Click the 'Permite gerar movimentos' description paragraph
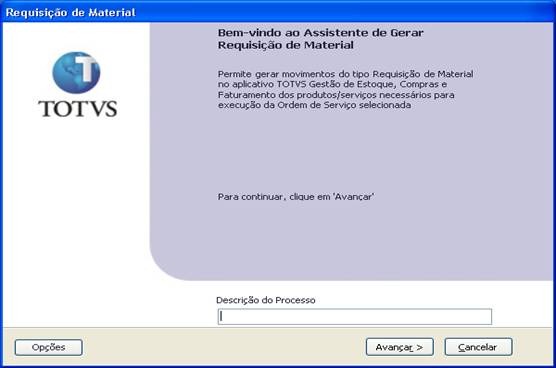The width and height of the screenshot is (556, 368). coord(345,89)
